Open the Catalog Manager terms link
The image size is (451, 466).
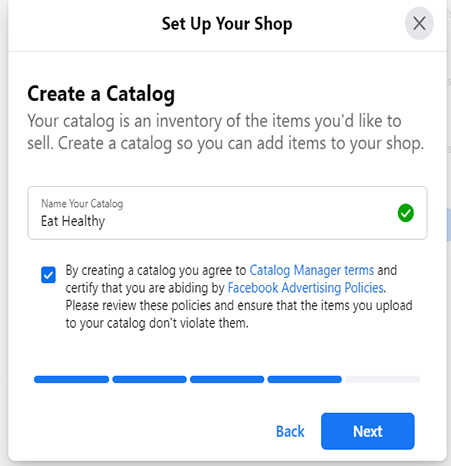tap(312, 270)
